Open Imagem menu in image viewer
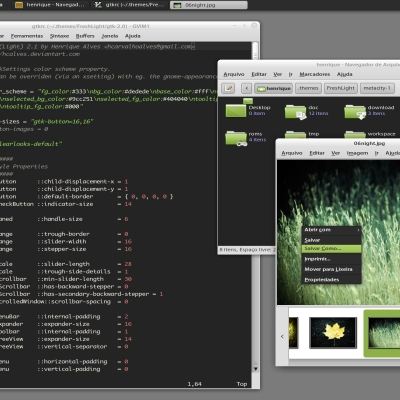Image resolution: width=400 pixels, height=400 pixels. pos(357,153)
